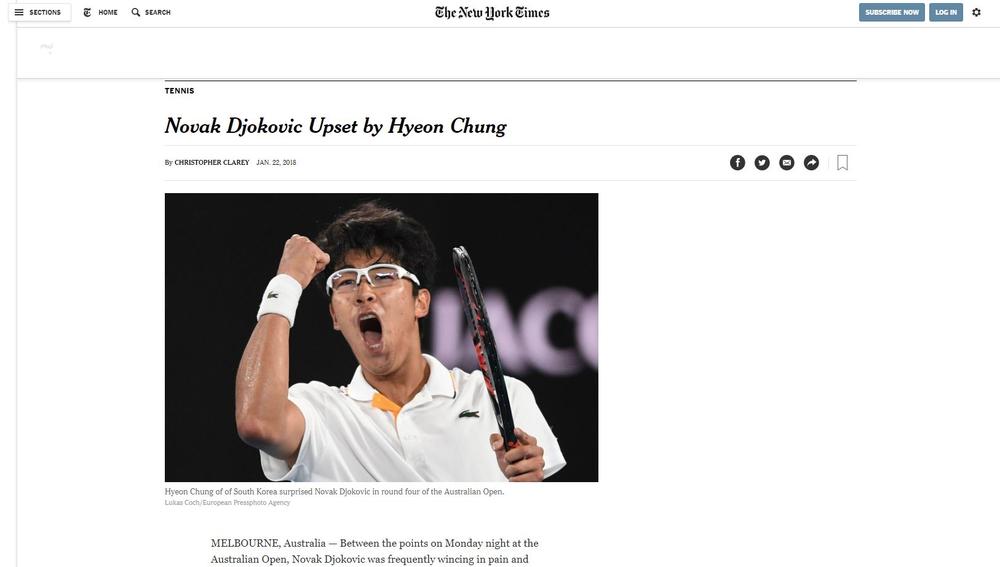
Task: Click the SECTIONS label text
Action: (x=45, y=12)
